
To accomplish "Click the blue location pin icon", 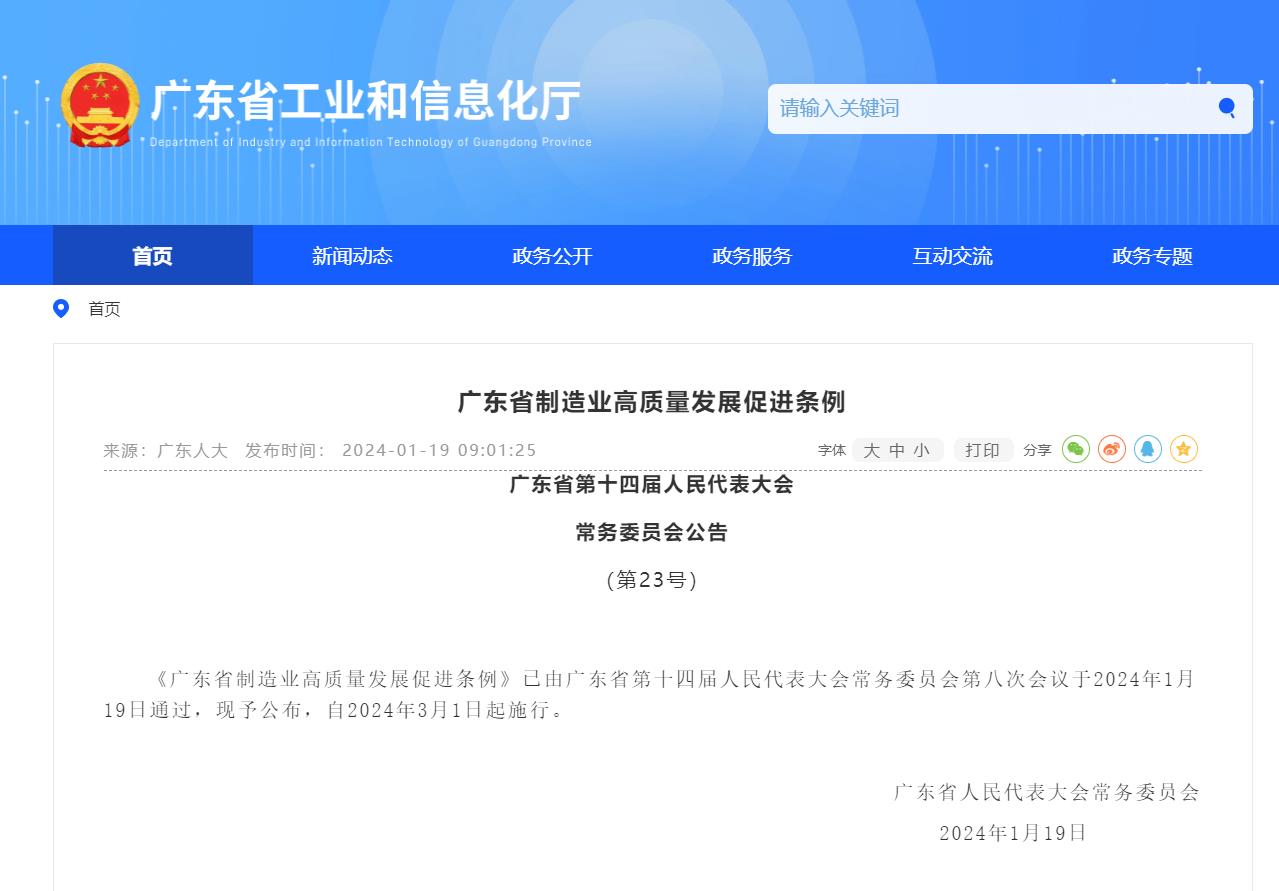I will point(61,309).
